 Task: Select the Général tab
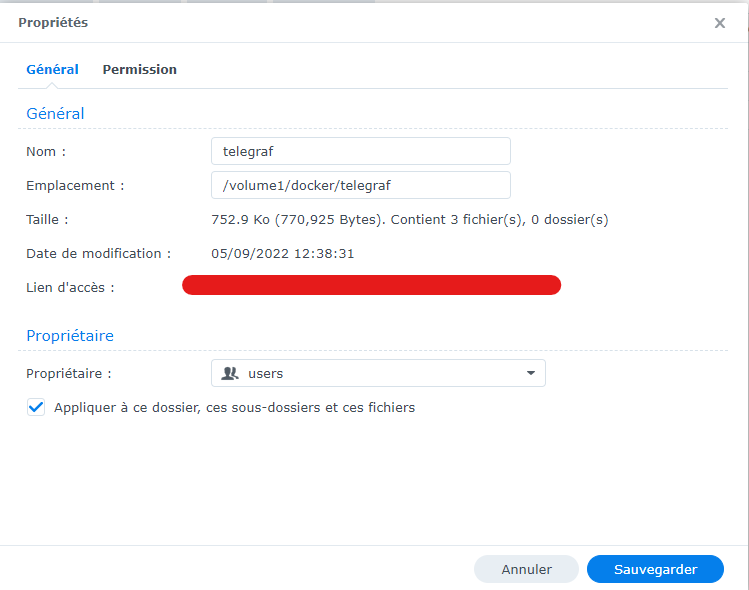pos(52,70)
